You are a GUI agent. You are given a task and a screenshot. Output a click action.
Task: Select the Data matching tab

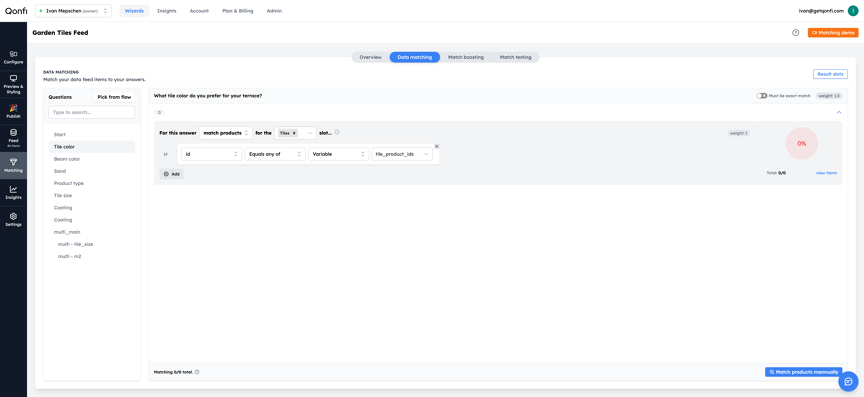coord(414,57)
